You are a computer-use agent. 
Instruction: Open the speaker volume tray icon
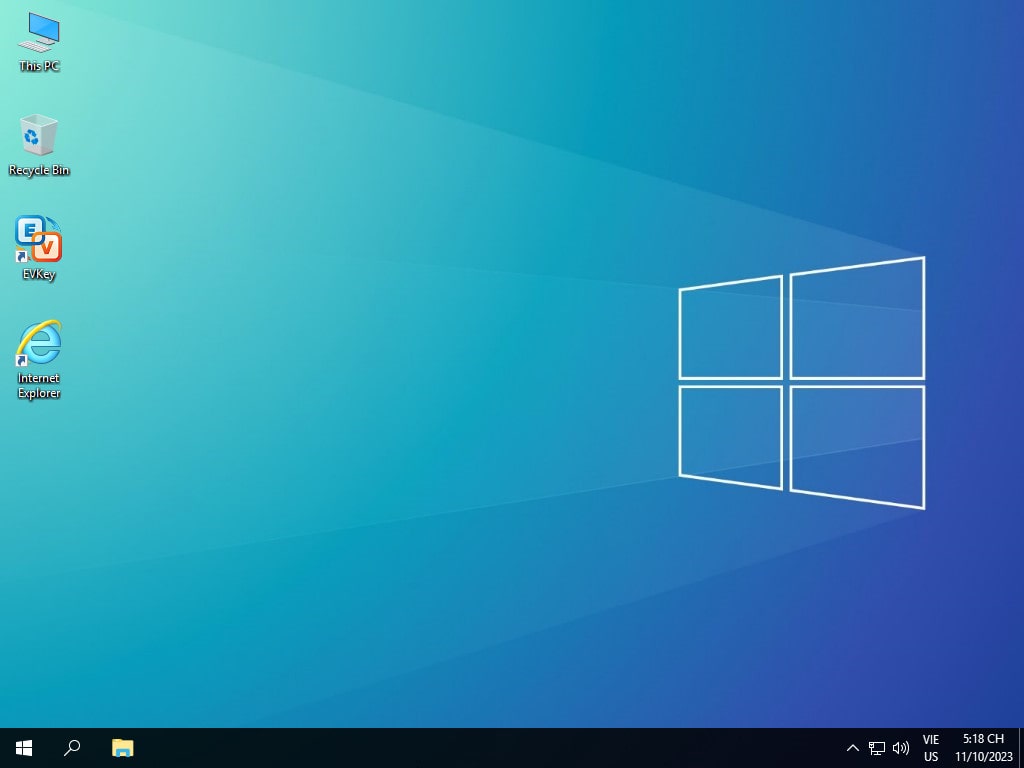click(x=901, y=748)
